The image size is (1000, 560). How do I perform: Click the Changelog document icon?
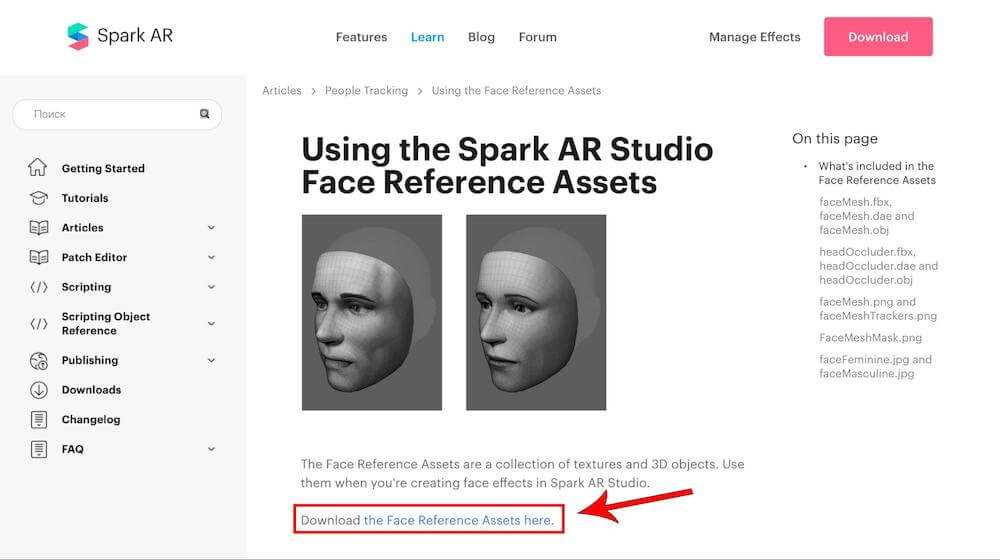click(x=38, y=420)
